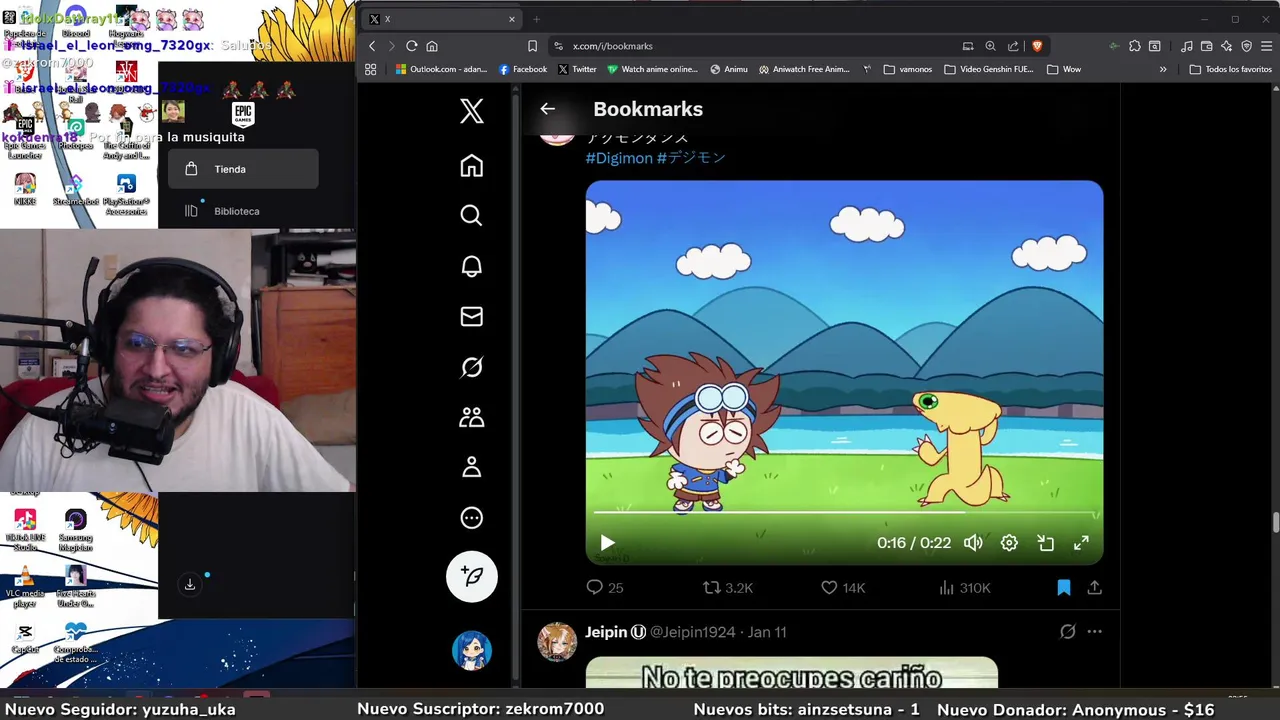Compose a new post with feather button

click(x=471, y=576)
